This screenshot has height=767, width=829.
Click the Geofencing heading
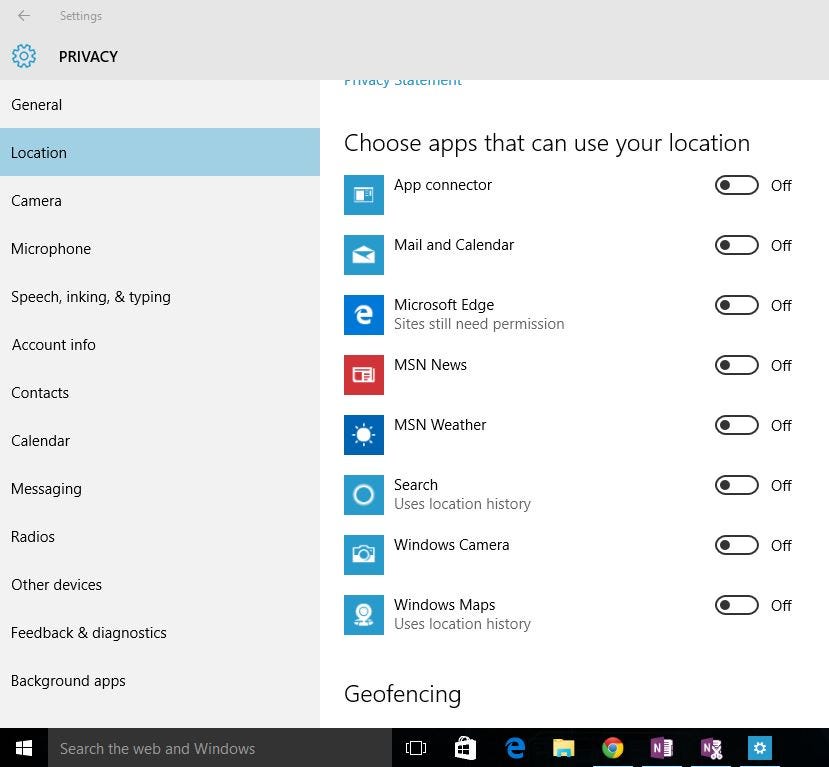403,694
